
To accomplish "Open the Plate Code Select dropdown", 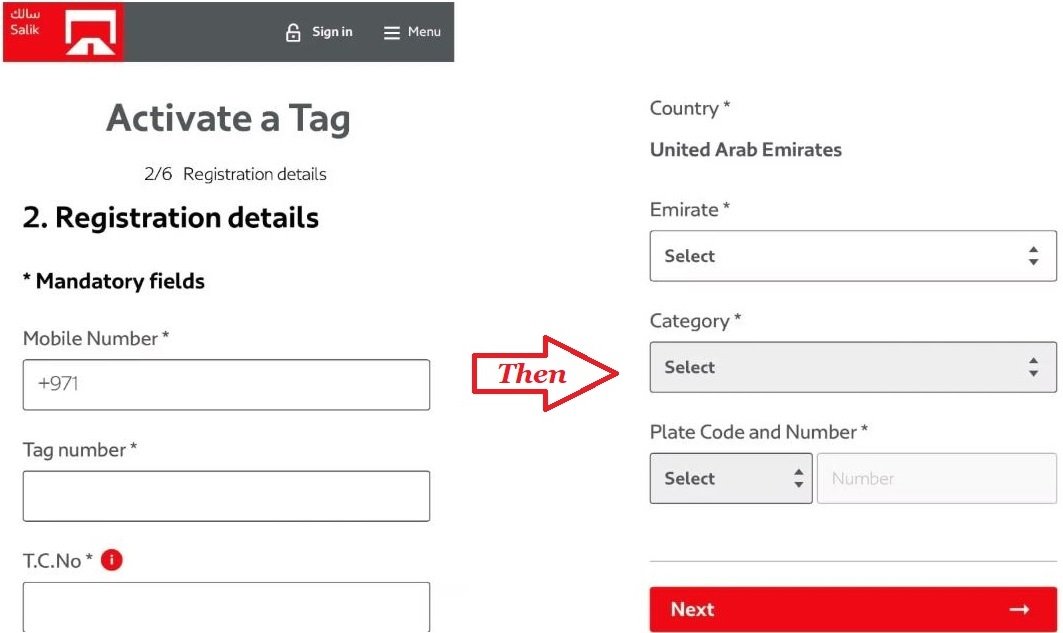I will [731, 478].
